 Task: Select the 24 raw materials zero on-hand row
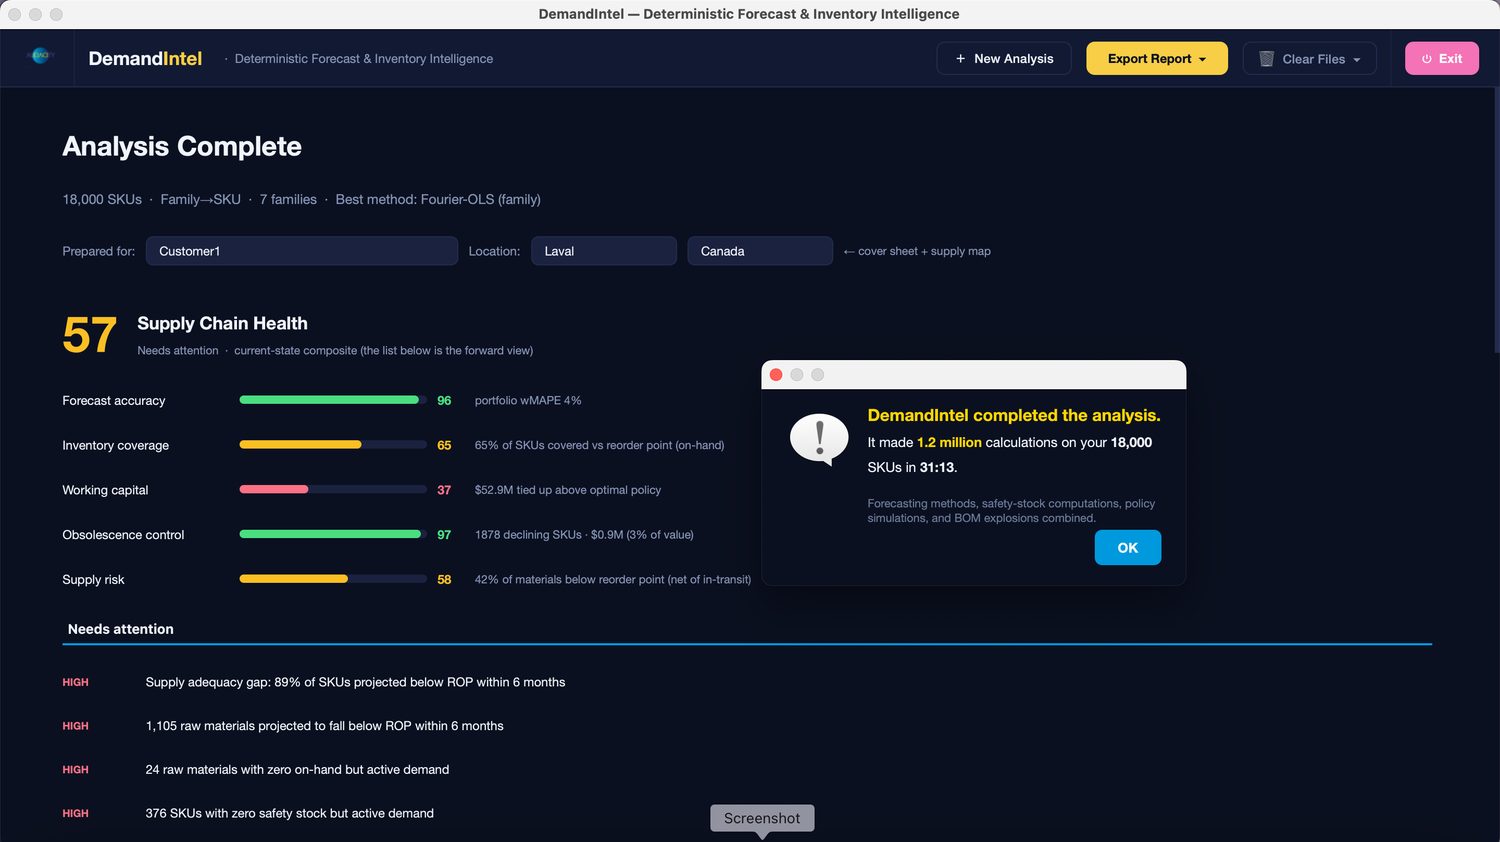tap(747, 770)
